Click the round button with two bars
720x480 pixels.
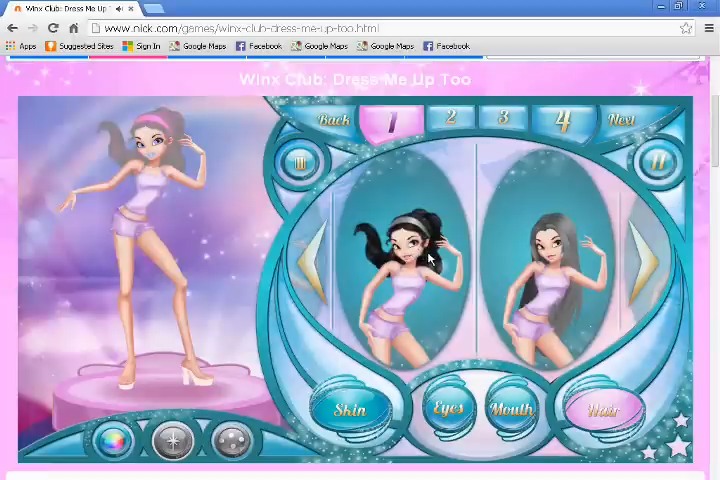[x=658, y=162]
